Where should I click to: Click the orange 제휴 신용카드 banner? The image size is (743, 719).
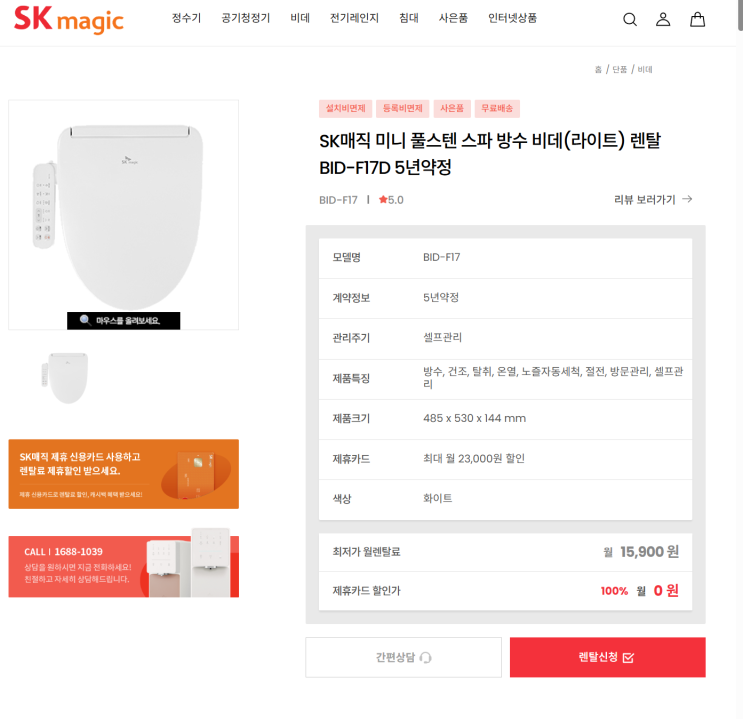[124, 474]
